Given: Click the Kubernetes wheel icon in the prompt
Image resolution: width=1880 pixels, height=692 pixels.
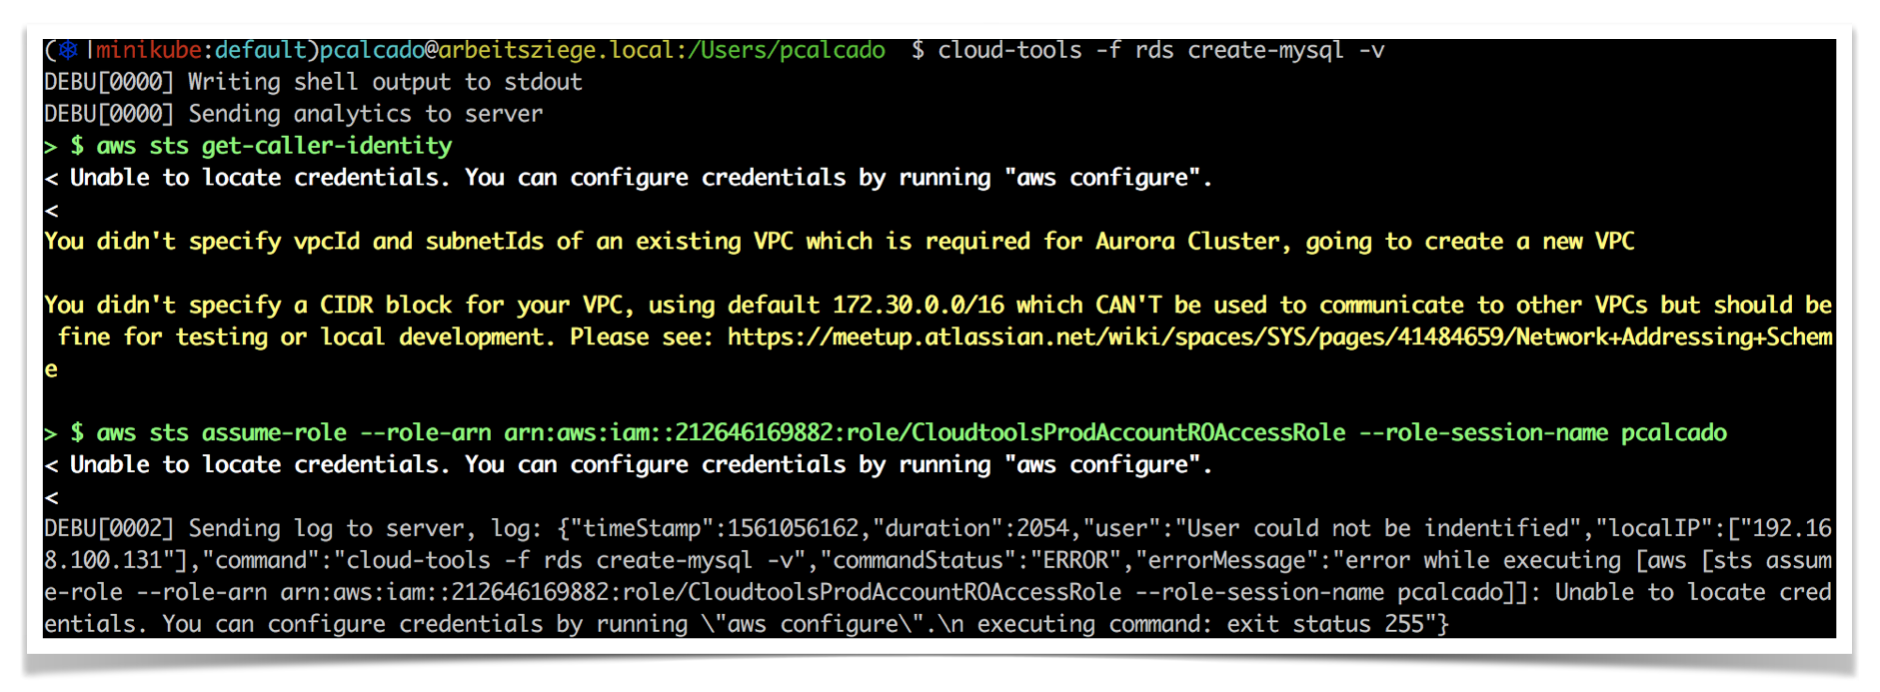Looking at the screenshot, I should (x=68, y=50).
